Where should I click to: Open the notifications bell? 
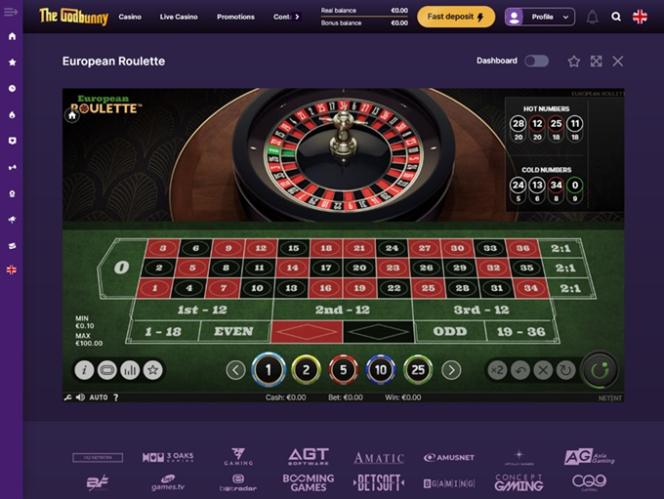coord(592,17)
